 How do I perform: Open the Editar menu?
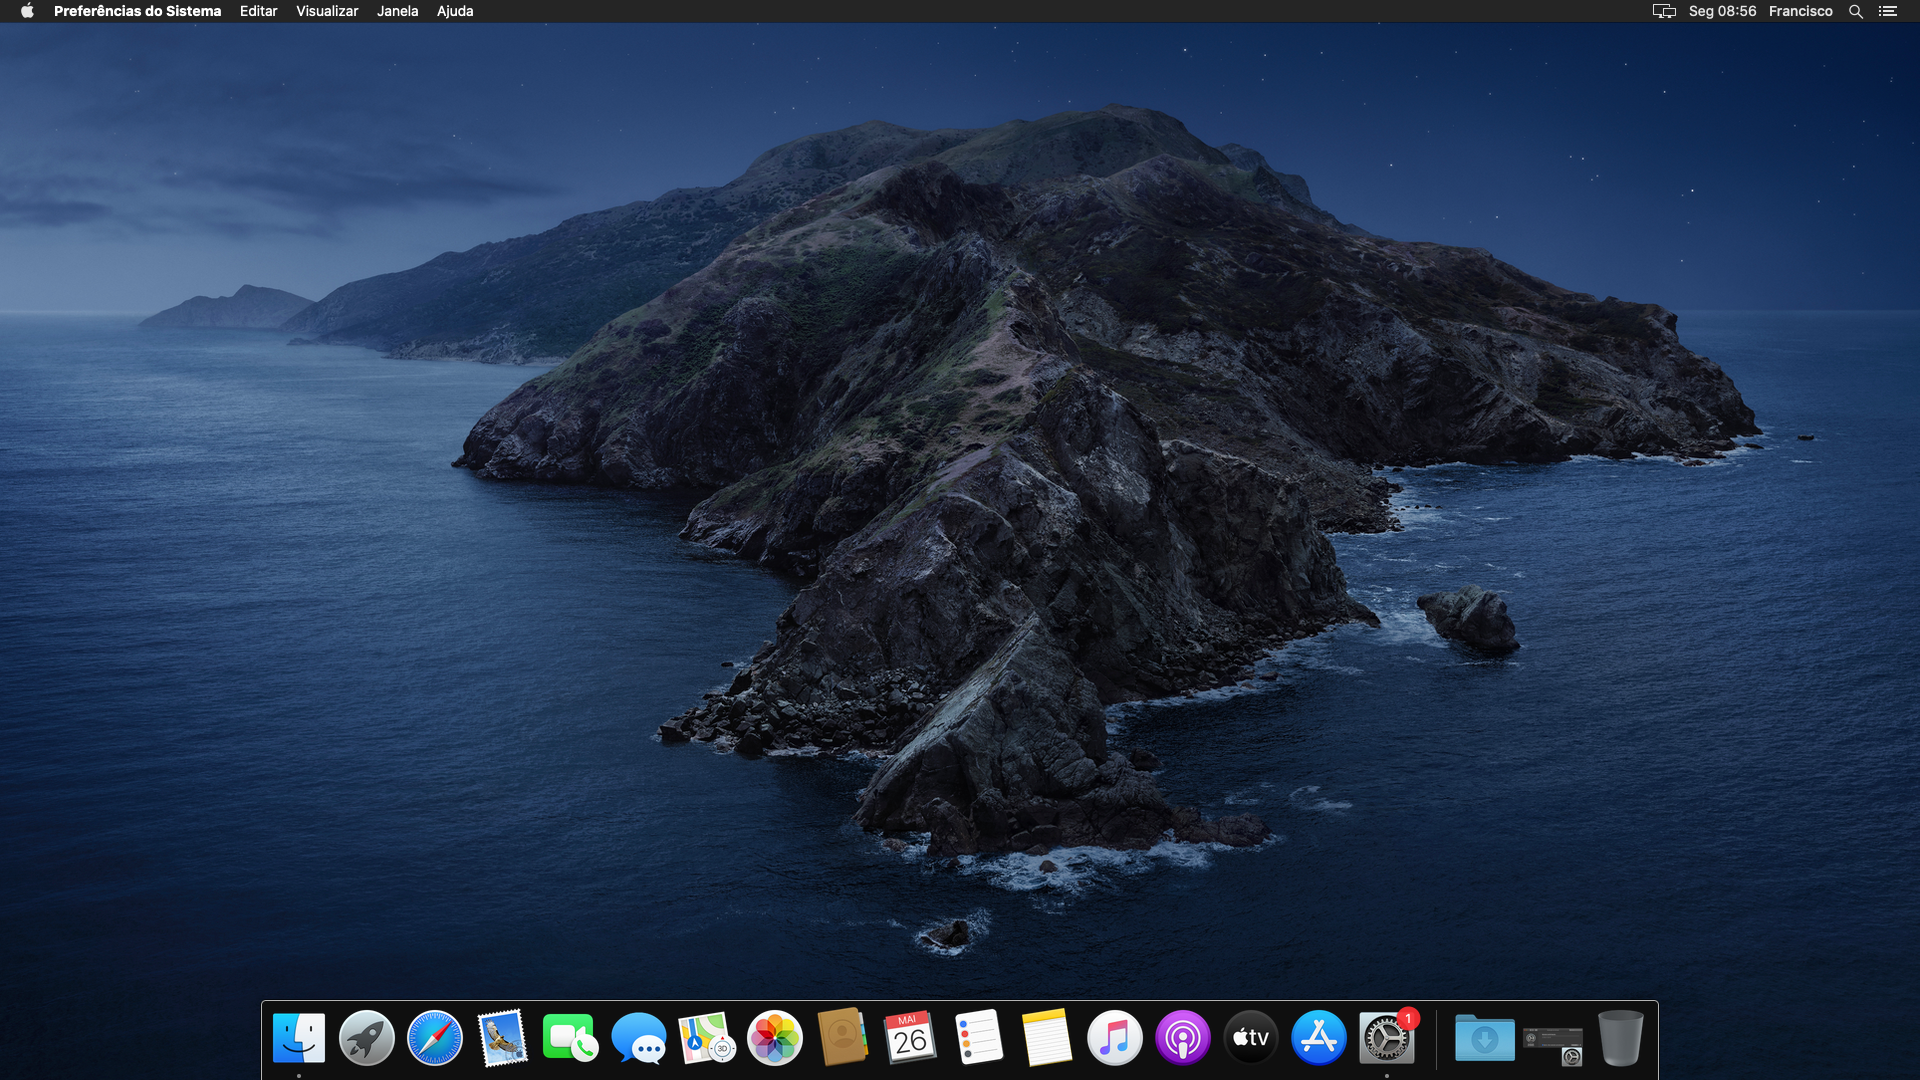(258, 11)
